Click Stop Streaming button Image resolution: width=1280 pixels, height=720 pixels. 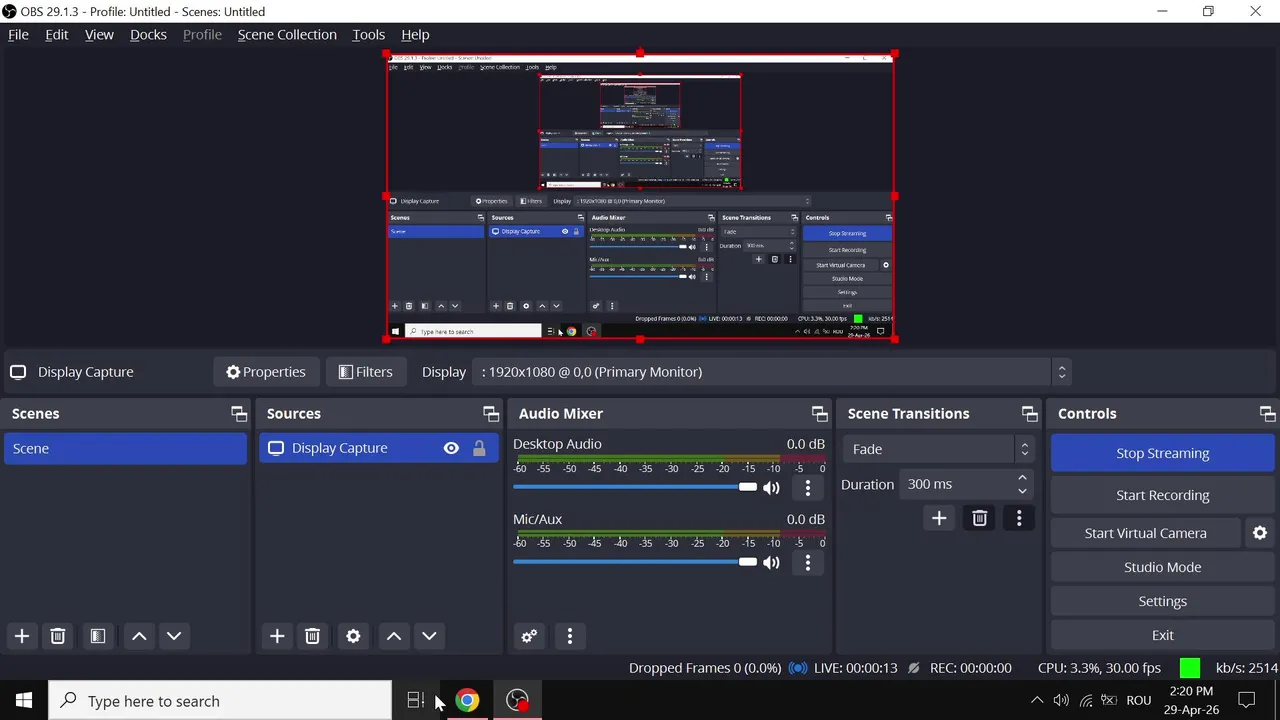[1162, 453]
